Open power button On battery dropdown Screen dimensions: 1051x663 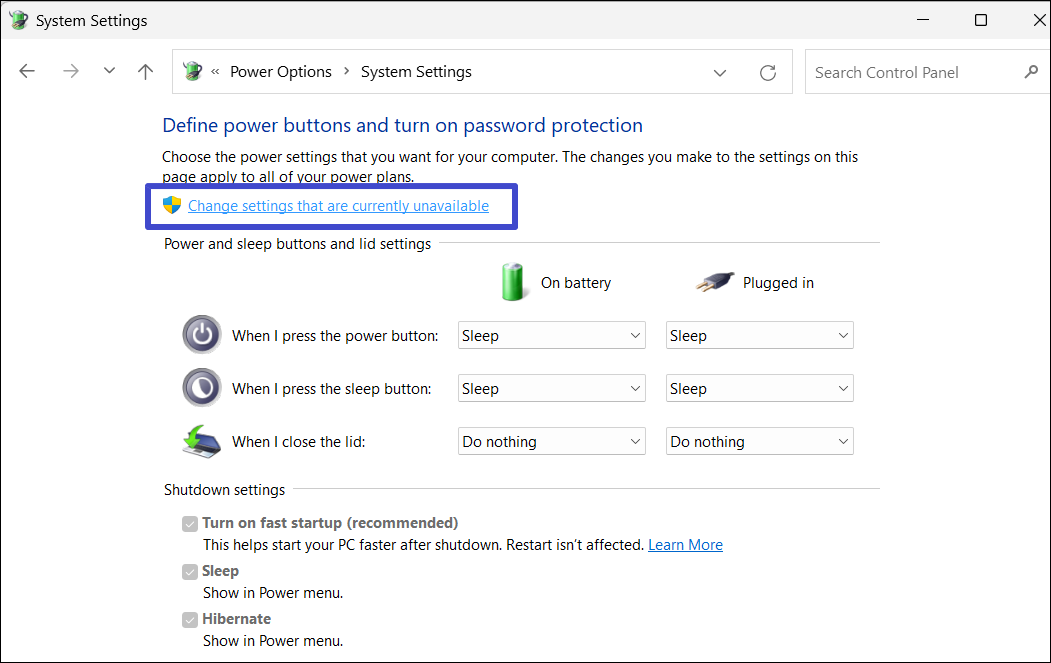click(551, 336)
